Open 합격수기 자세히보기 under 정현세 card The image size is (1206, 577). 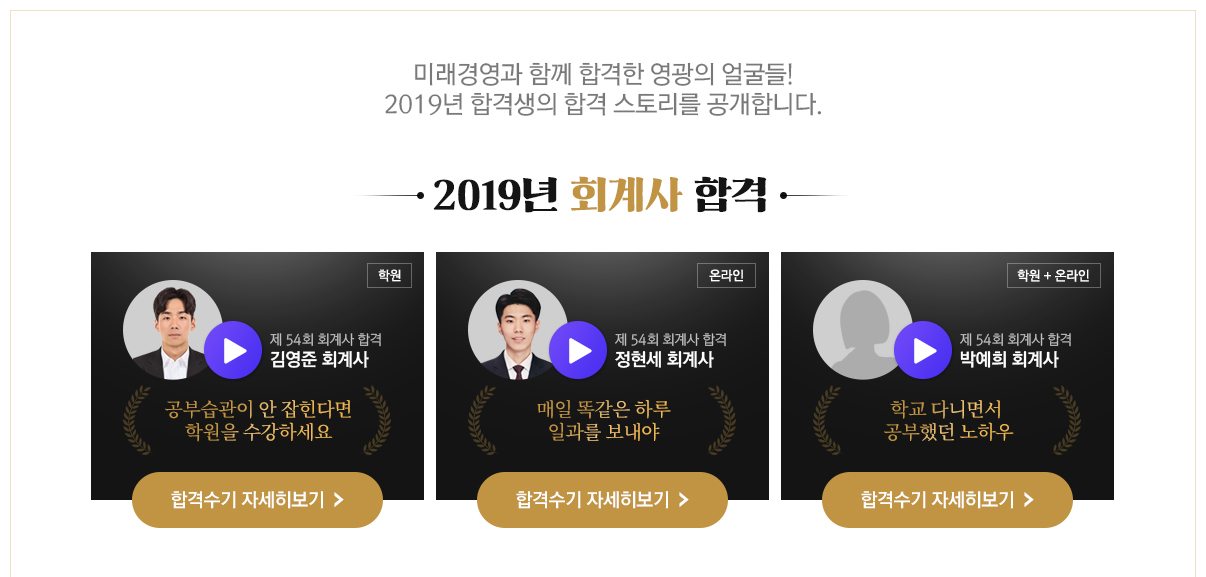602,499
